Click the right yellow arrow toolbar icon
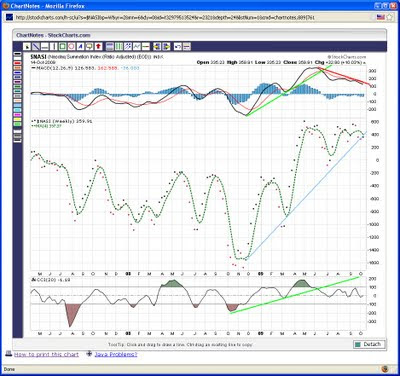Image resolution: width=400 pixels, height=376 pixels. click(x=166, y=47)
